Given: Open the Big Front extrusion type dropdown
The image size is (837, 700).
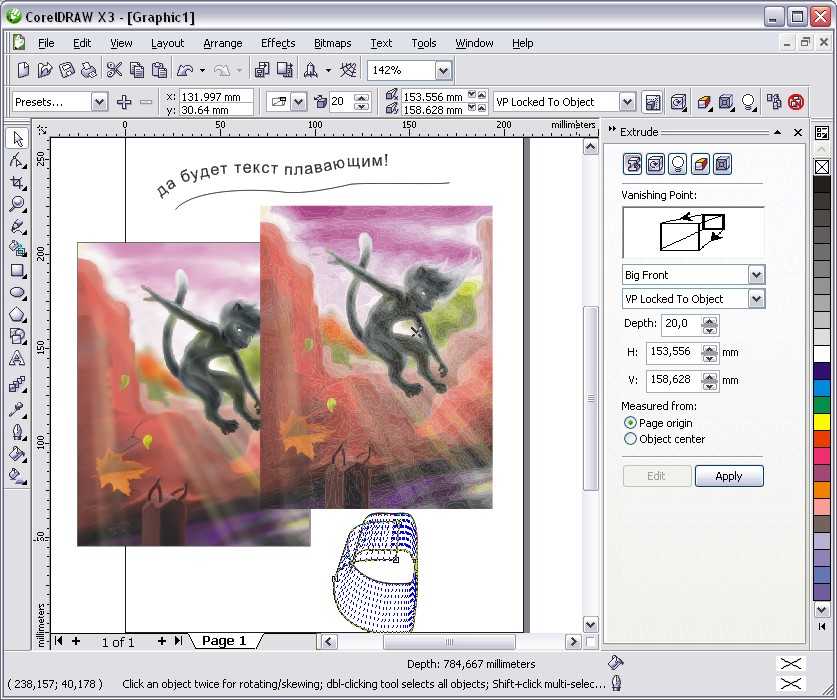Looking at the screenshot, I should (756, 275).
